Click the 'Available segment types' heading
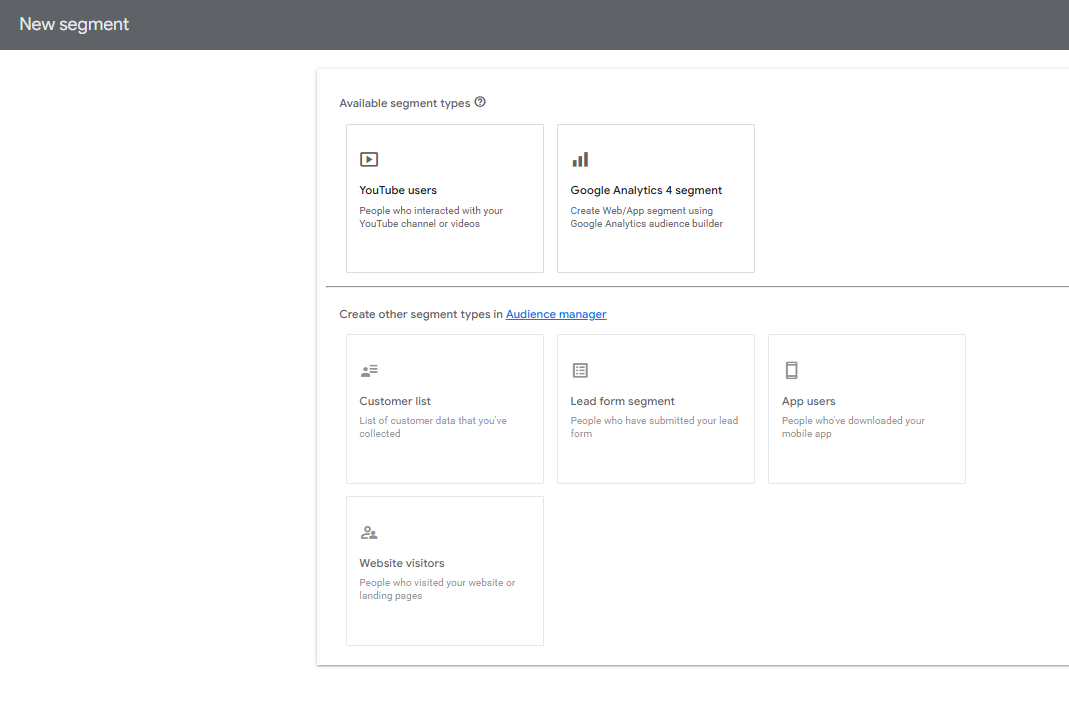The height and width of the screenshot is (714, 1069). [x=405, y=103]
